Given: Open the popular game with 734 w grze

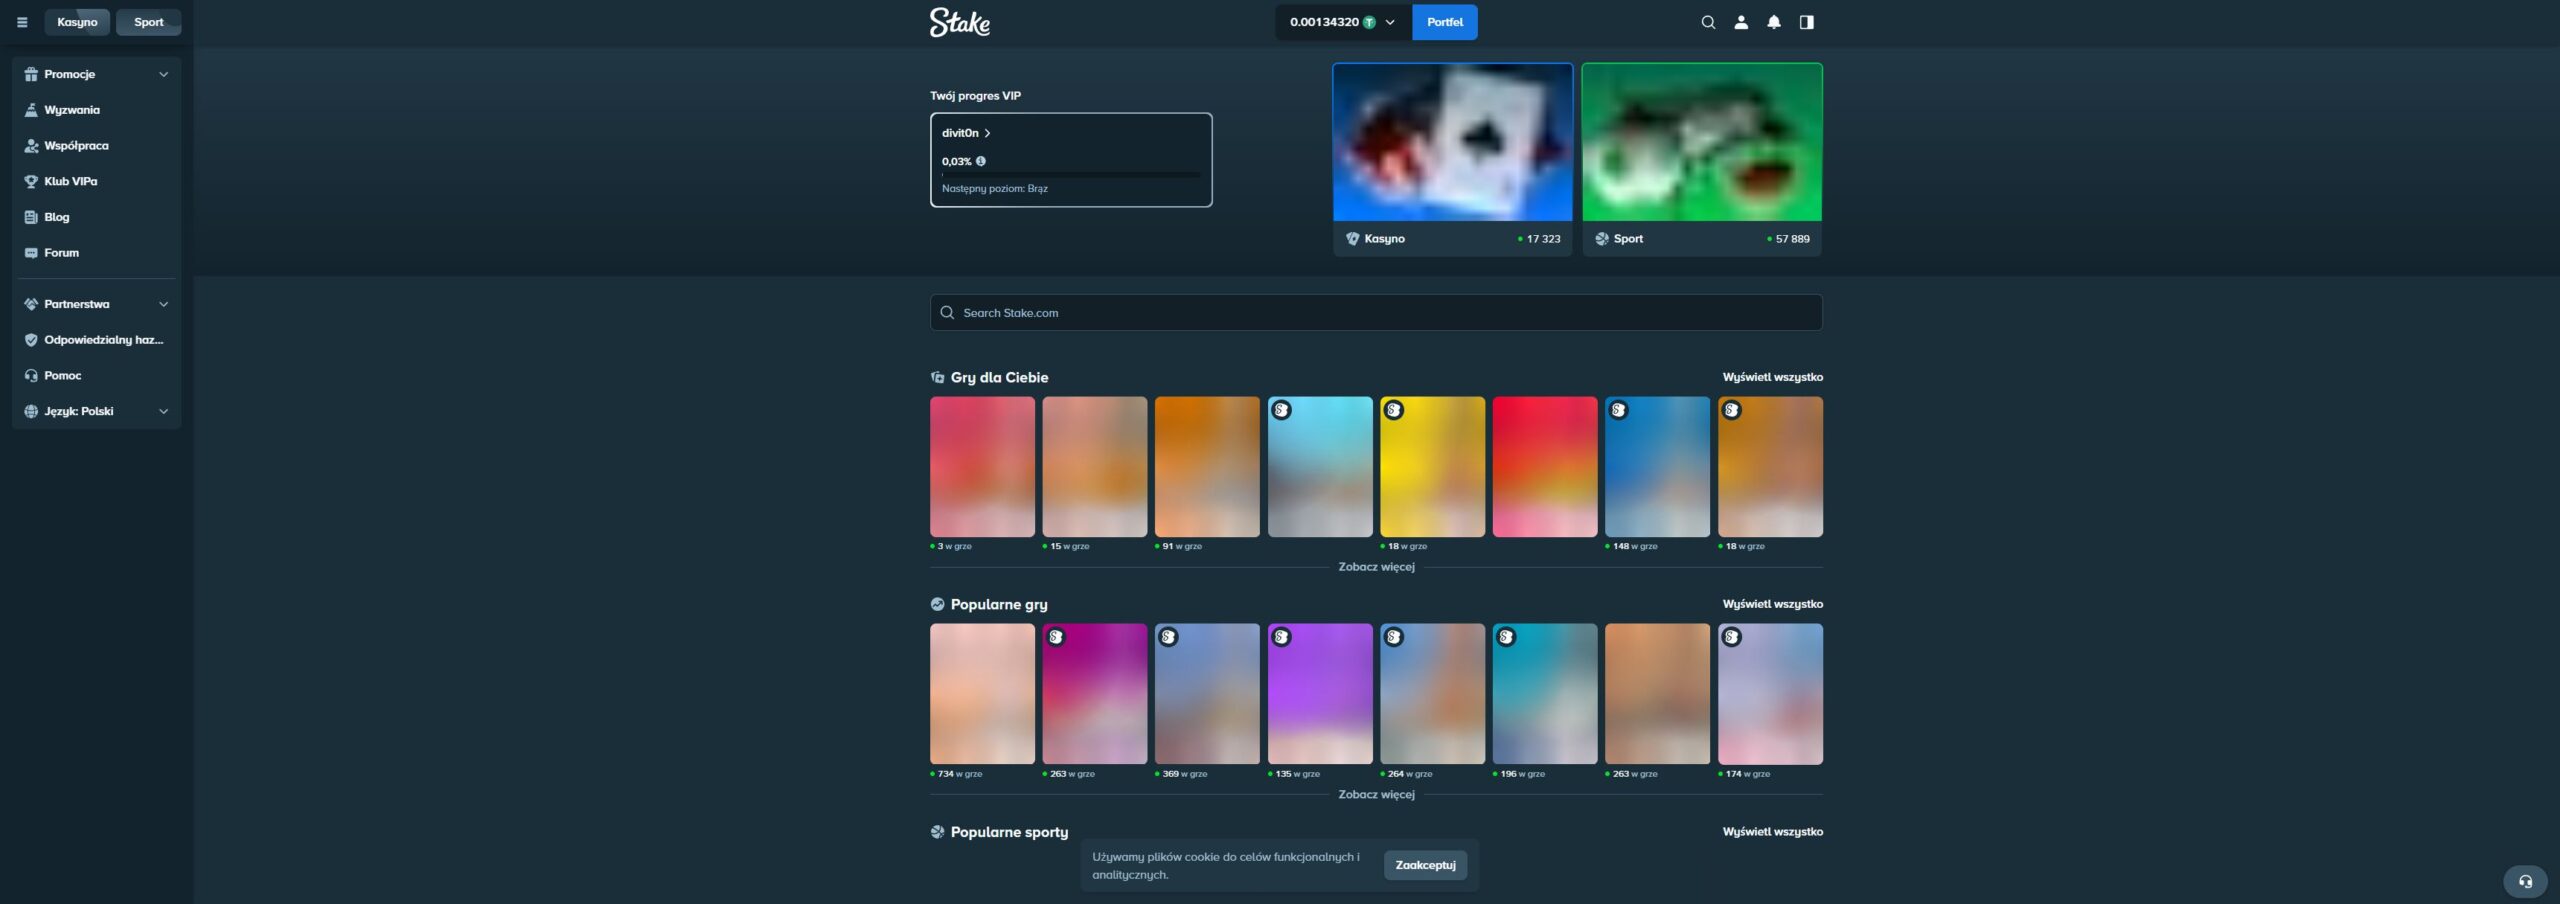Looking at the screenshot, I should 982,694.
